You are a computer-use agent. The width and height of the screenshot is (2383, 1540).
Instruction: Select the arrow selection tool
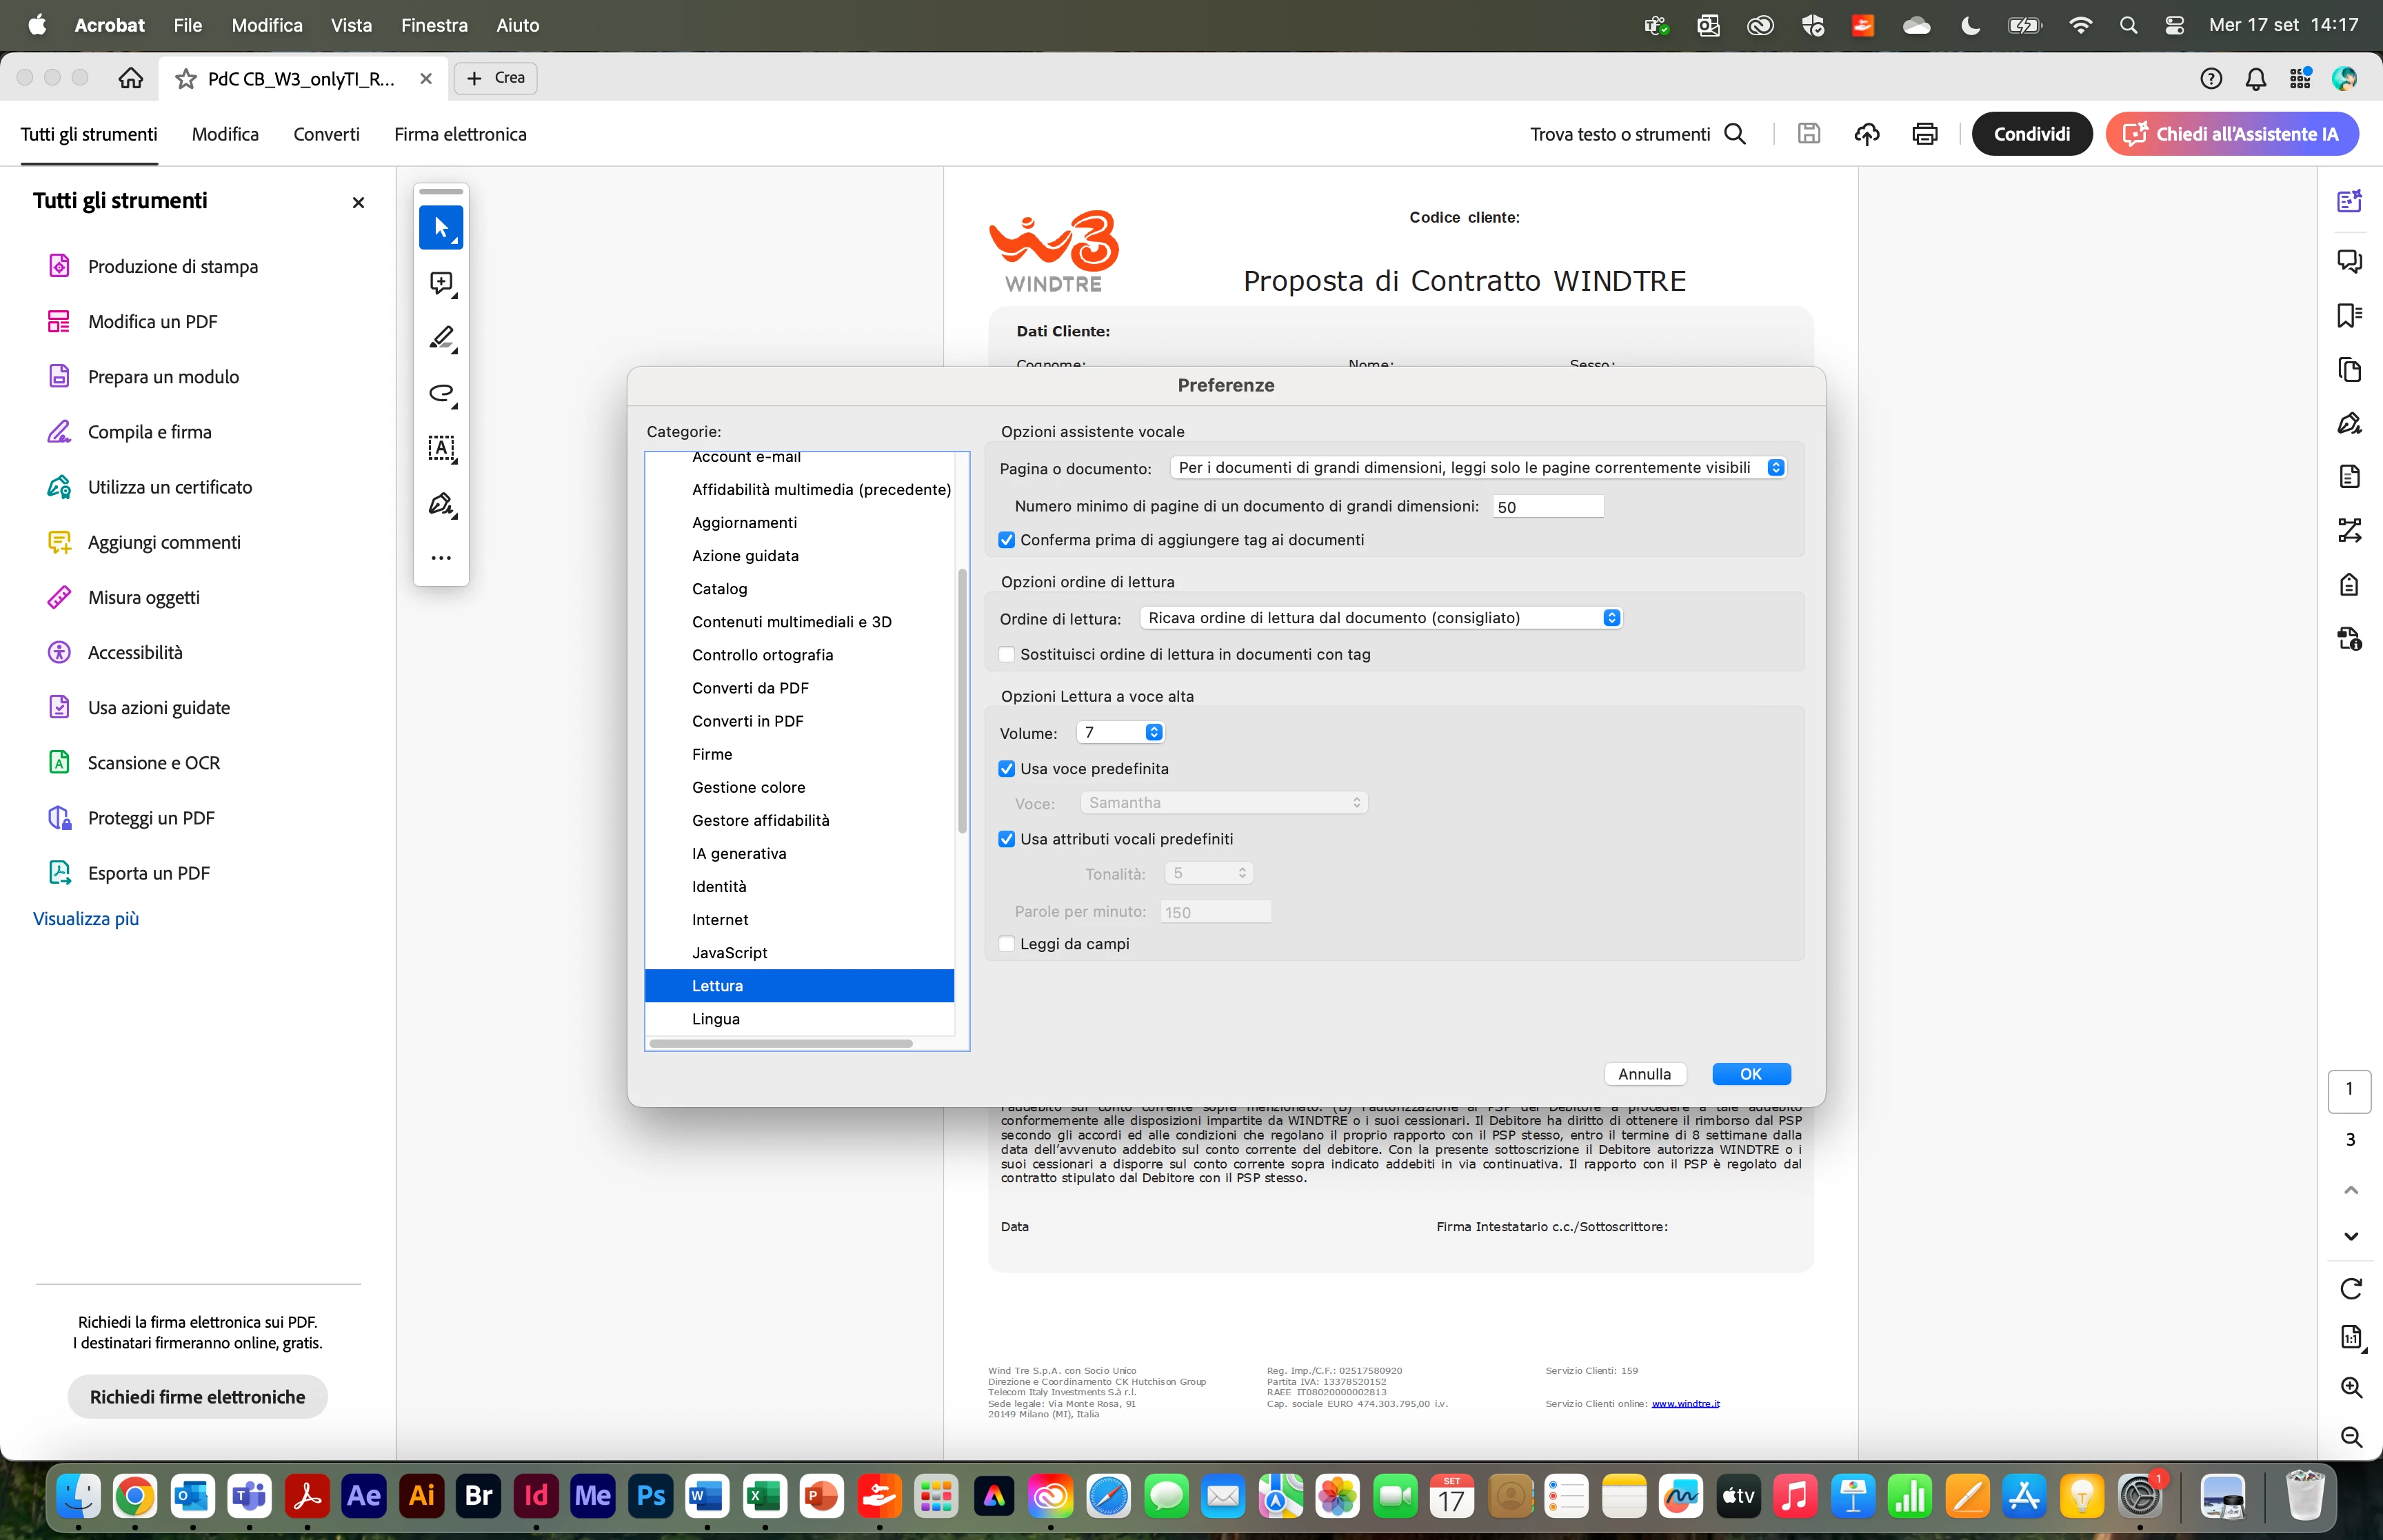[441, 228]
